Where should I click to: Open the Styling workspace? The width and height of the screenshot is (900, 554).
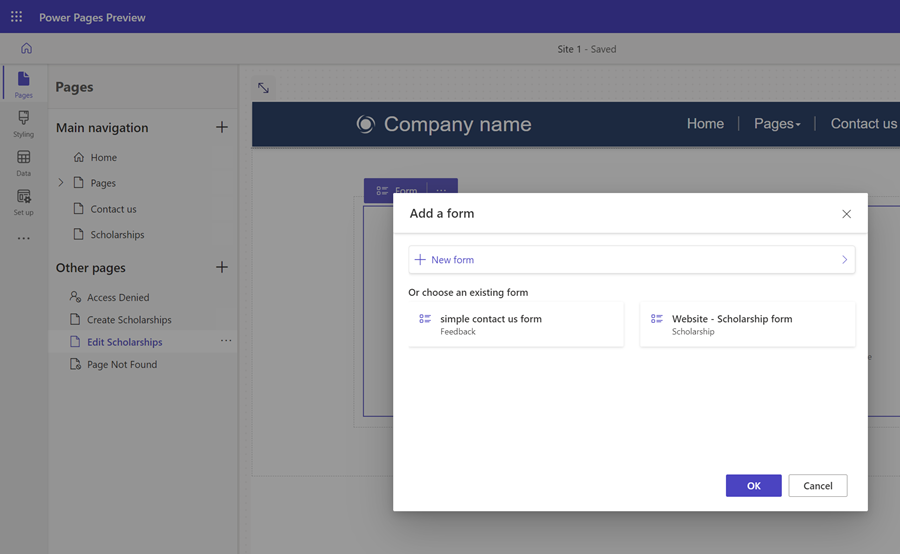(23, 124)
